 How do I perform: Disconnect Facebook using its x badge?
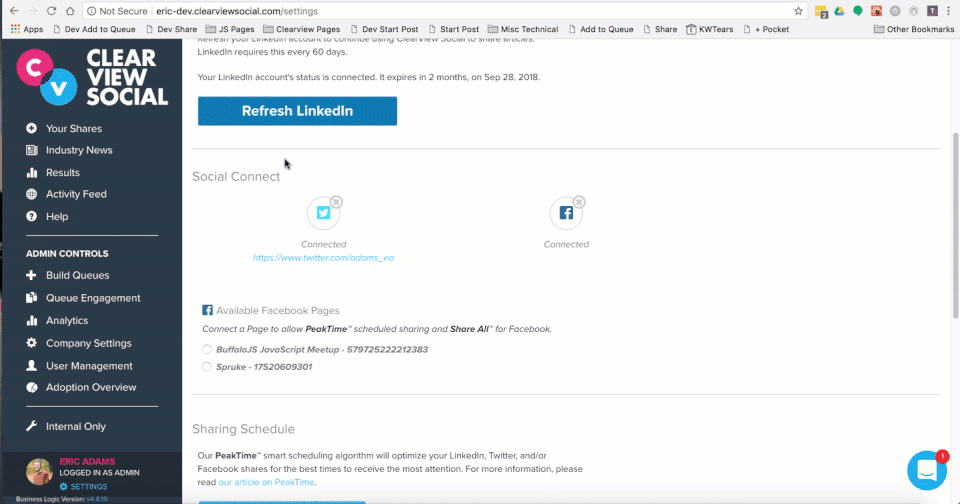tap(579, 202)
